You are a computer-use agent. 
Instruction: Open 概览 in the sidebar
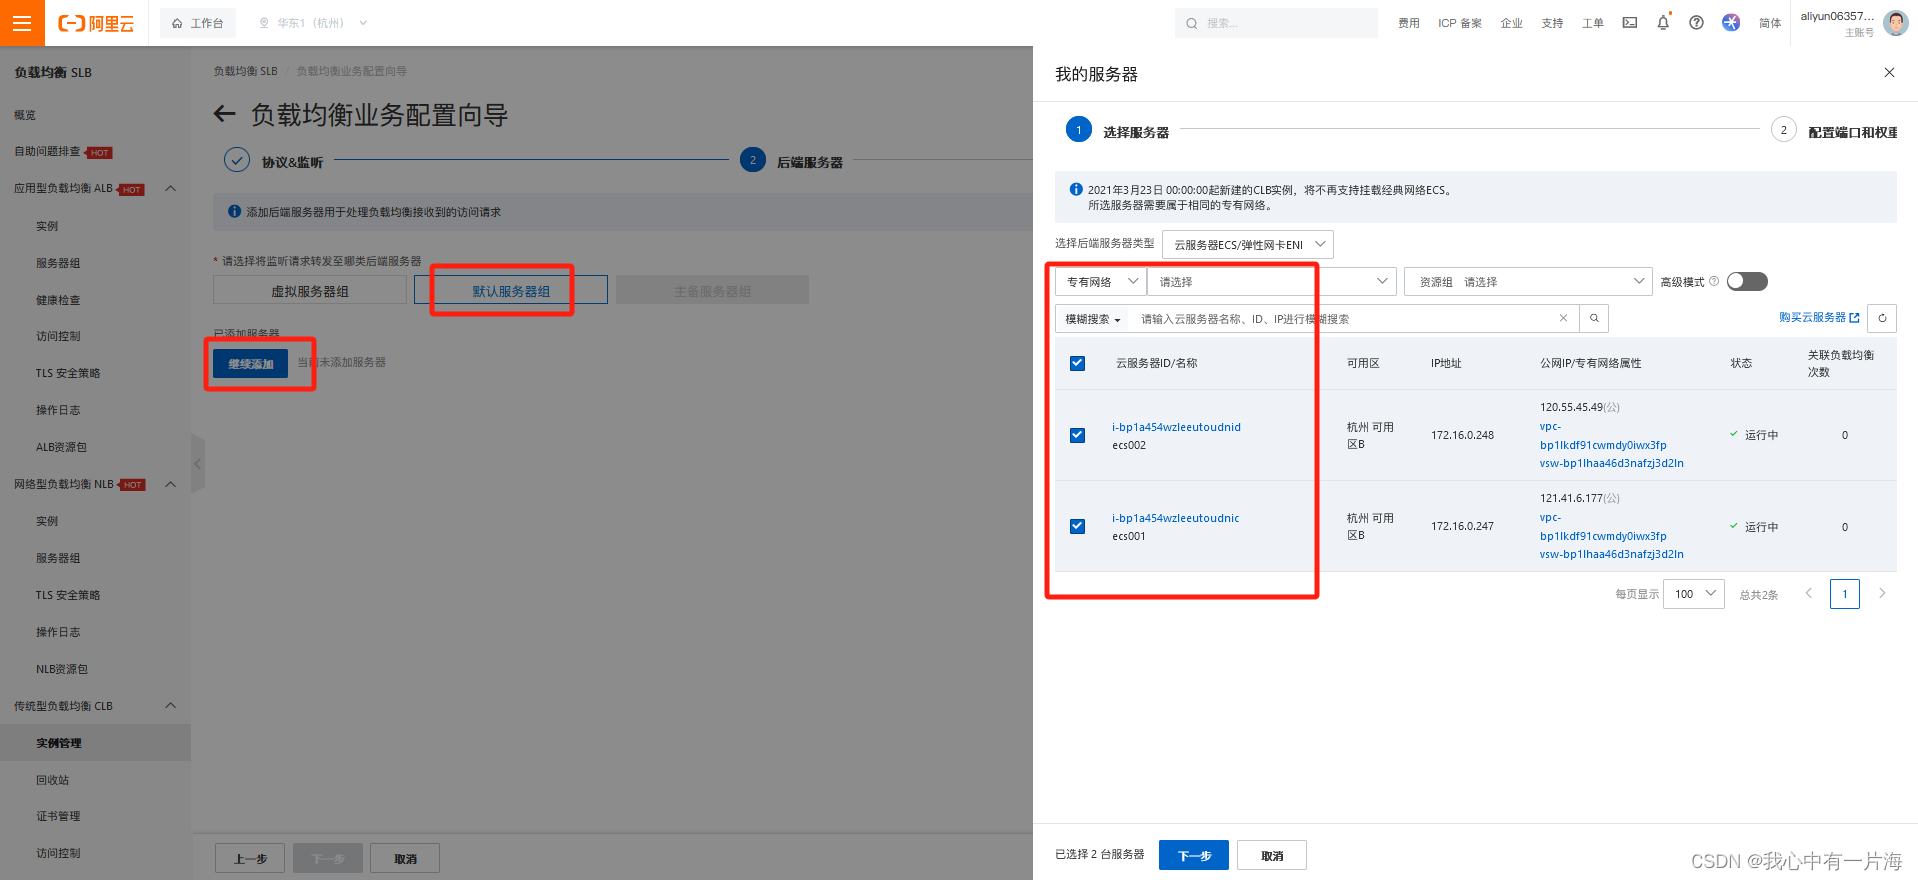[x=25, y=115]
